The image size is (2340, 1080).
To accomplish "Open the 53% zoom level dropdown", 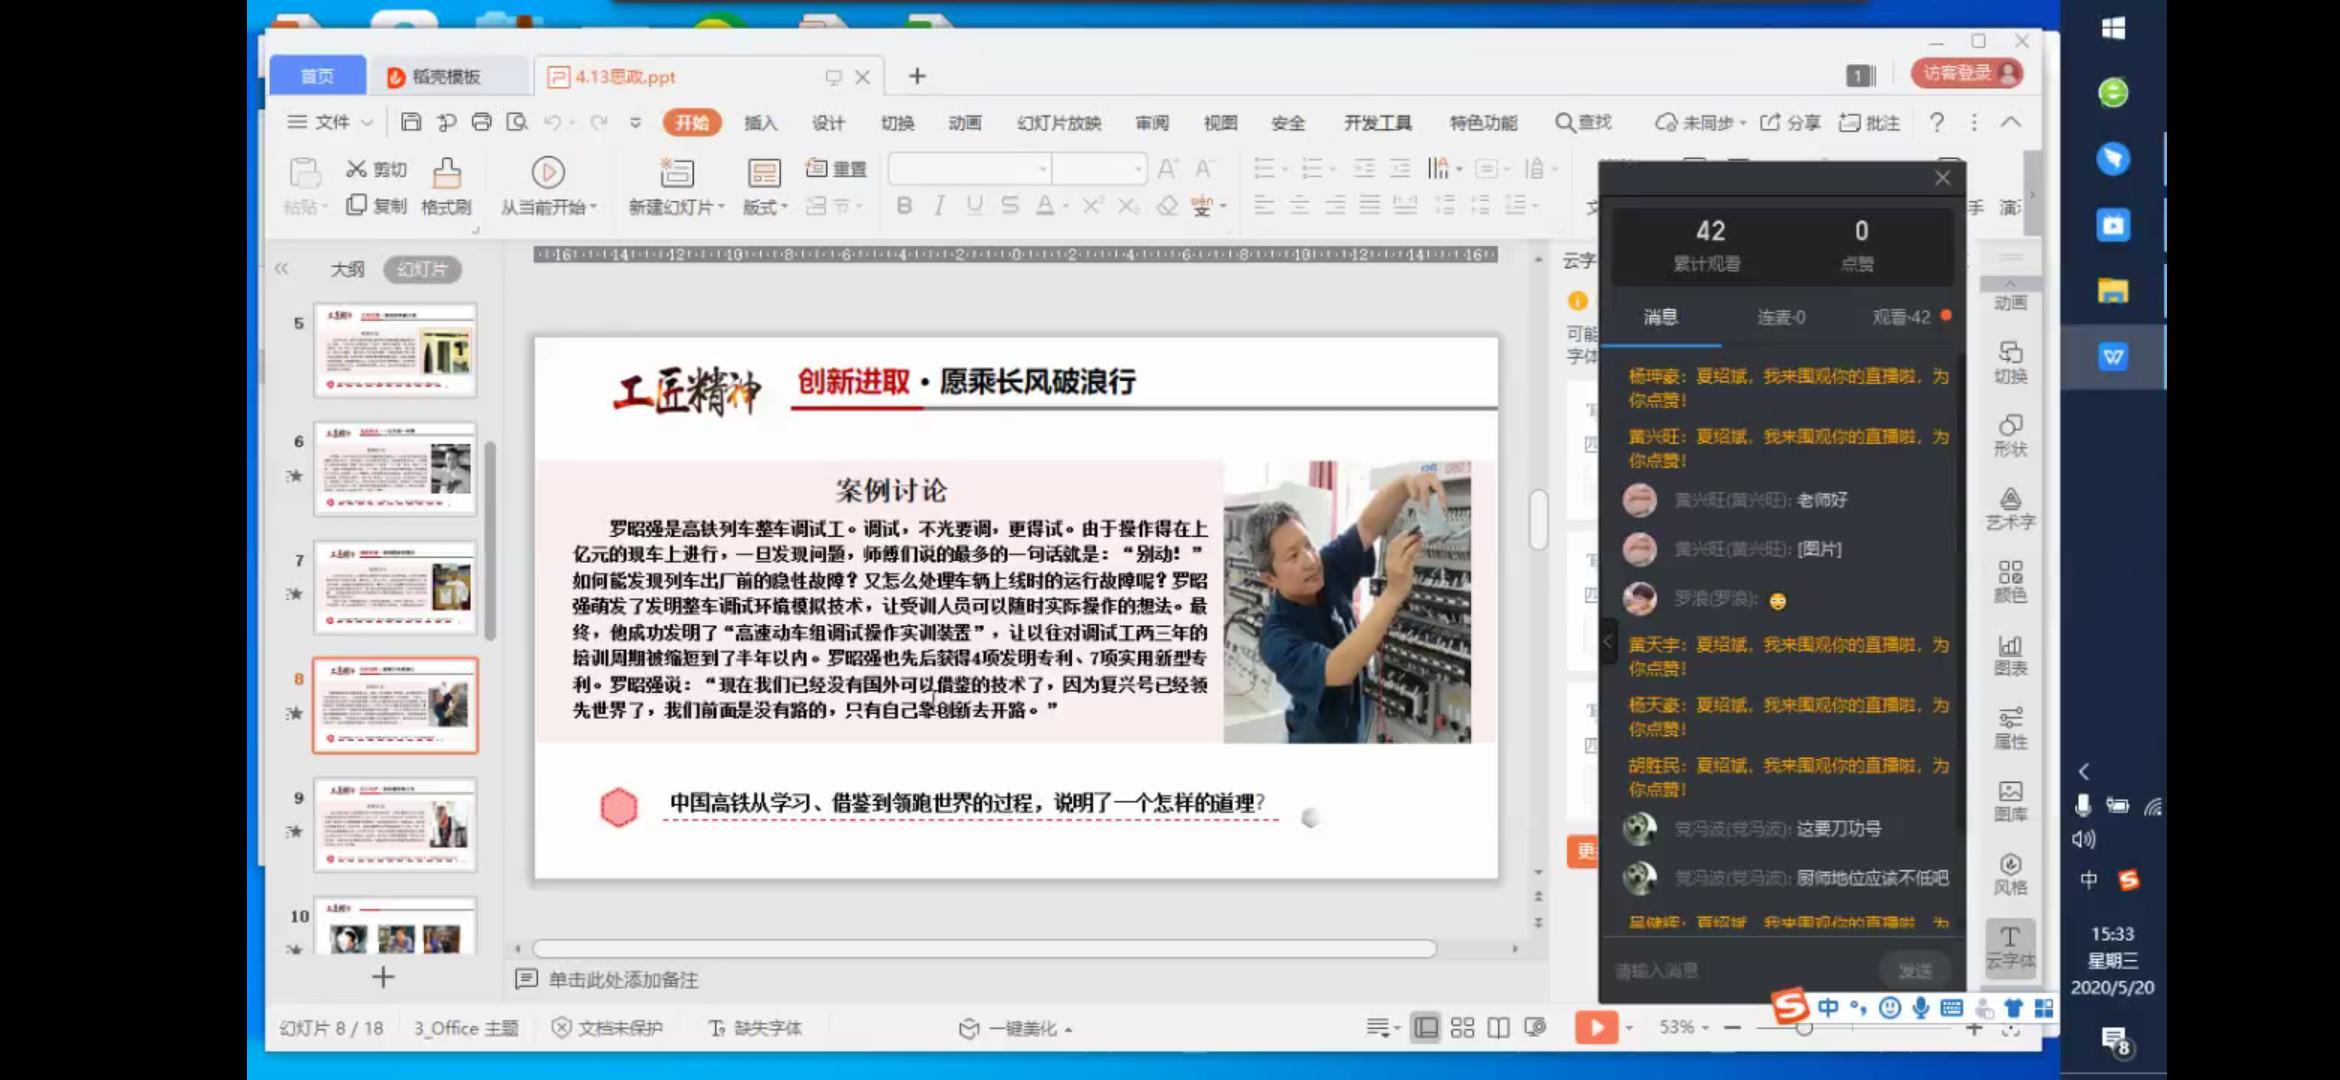I will [x=1684, y=1027].
